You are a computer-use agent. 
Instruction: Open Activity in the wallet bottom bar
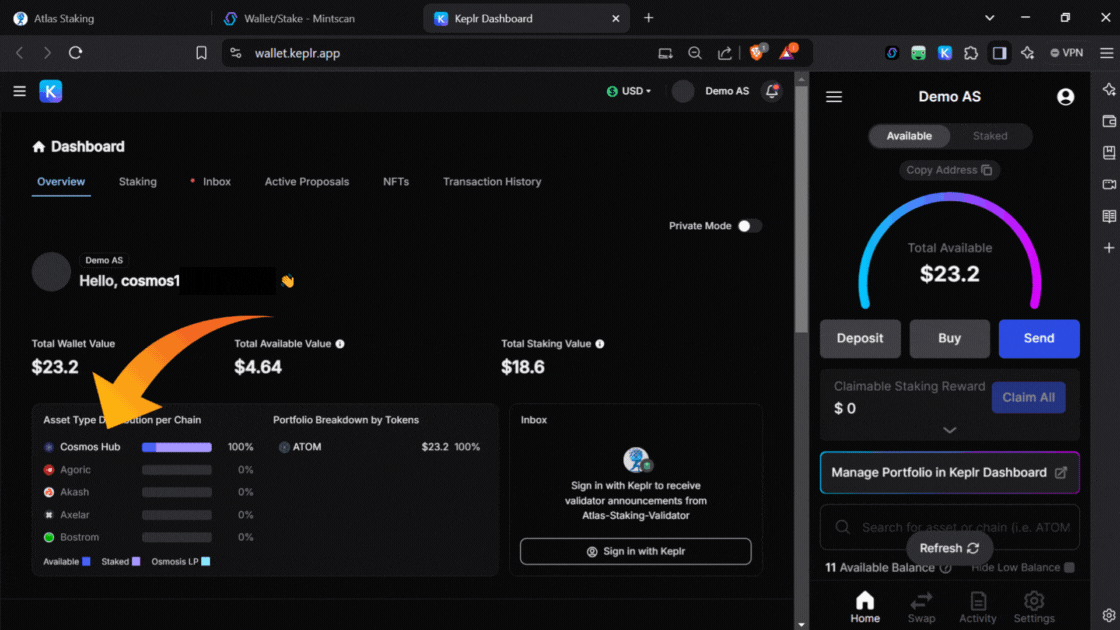[x=977, y=606]
